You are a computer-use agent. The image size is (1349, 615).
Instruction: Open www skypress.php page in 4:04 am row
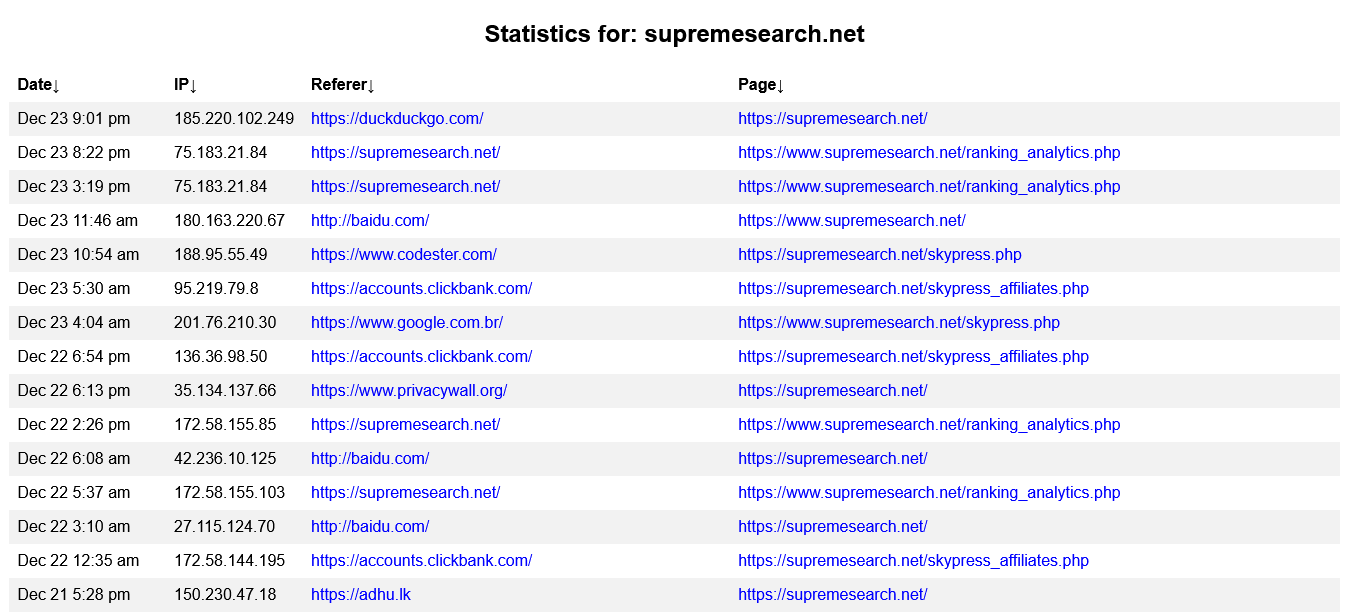[898, 323]
